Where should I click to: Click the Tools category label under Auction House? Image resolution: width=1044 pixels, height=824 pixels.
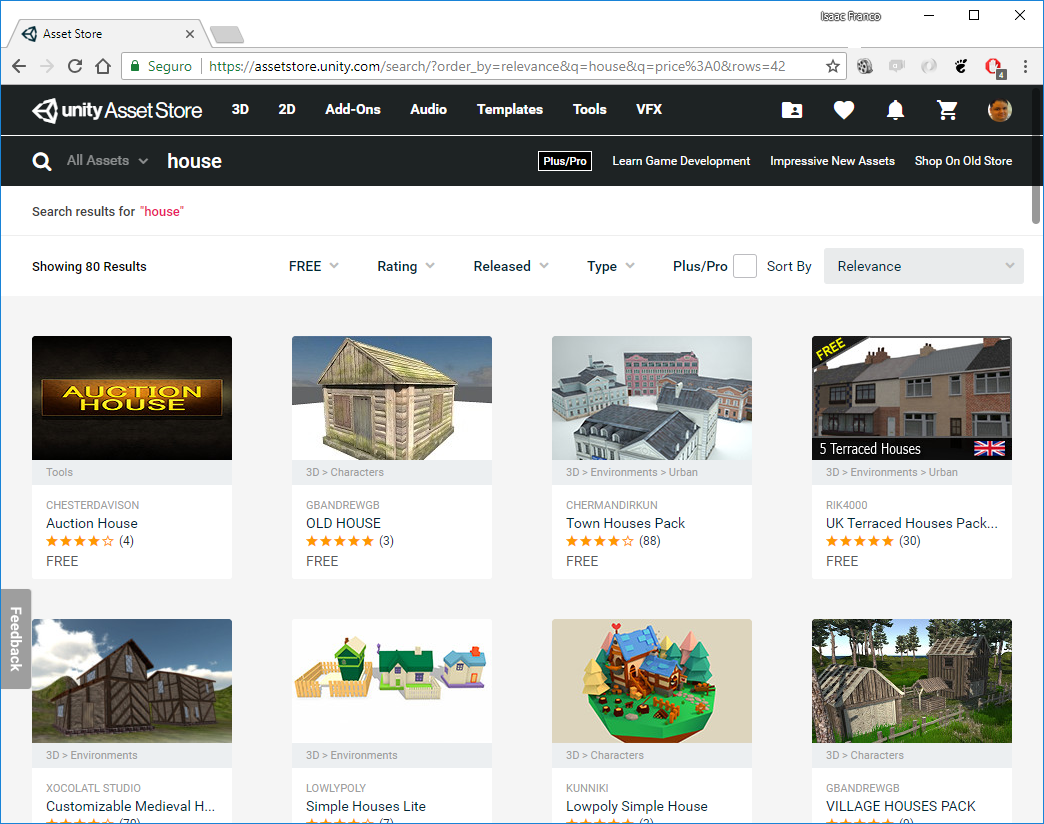(x=59, y=472)
